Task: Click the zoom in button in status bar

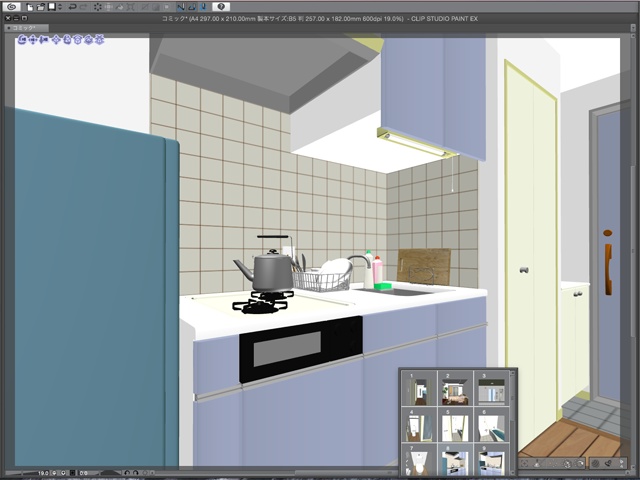Action: click(63, 473)
